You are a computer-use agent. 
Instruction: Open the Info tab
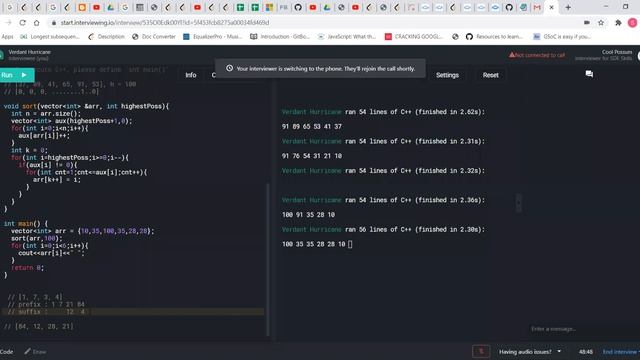point(191,75)
